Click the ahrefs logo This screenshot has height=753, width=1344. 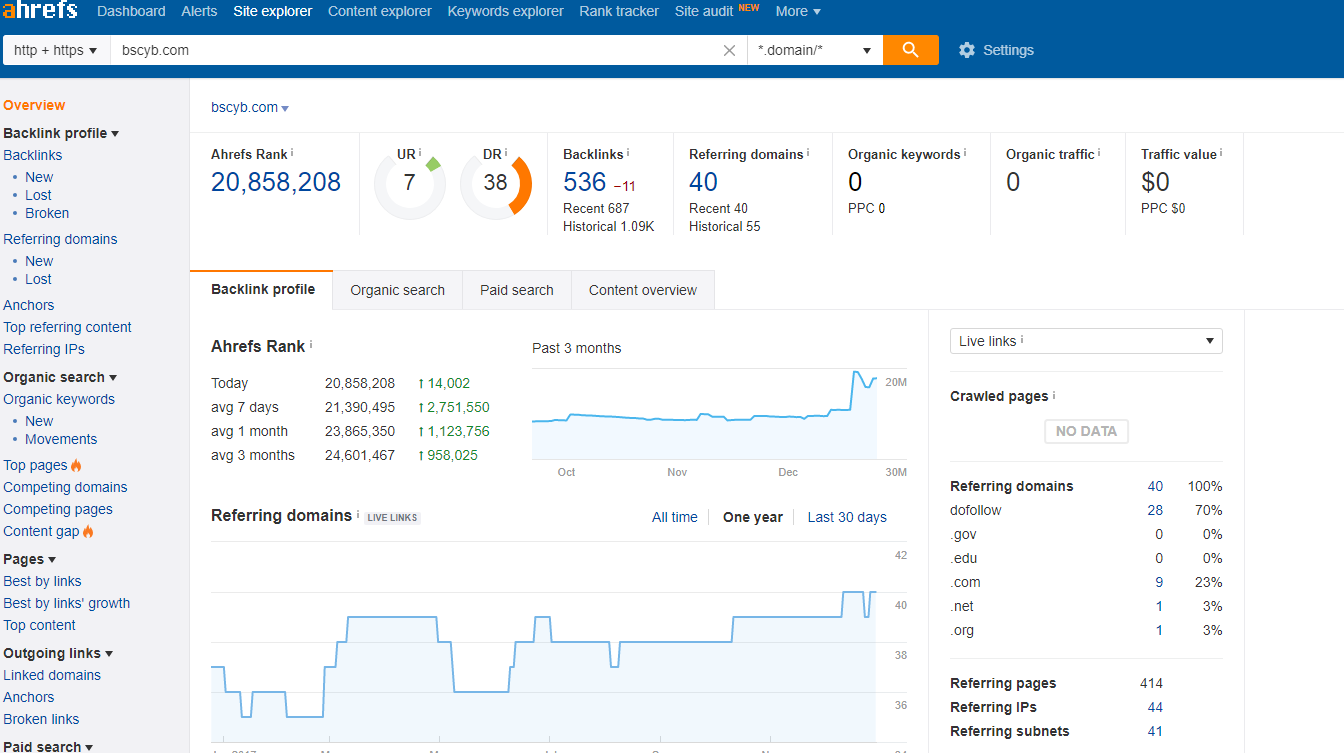pyautogui.click(x=41, y=12)
